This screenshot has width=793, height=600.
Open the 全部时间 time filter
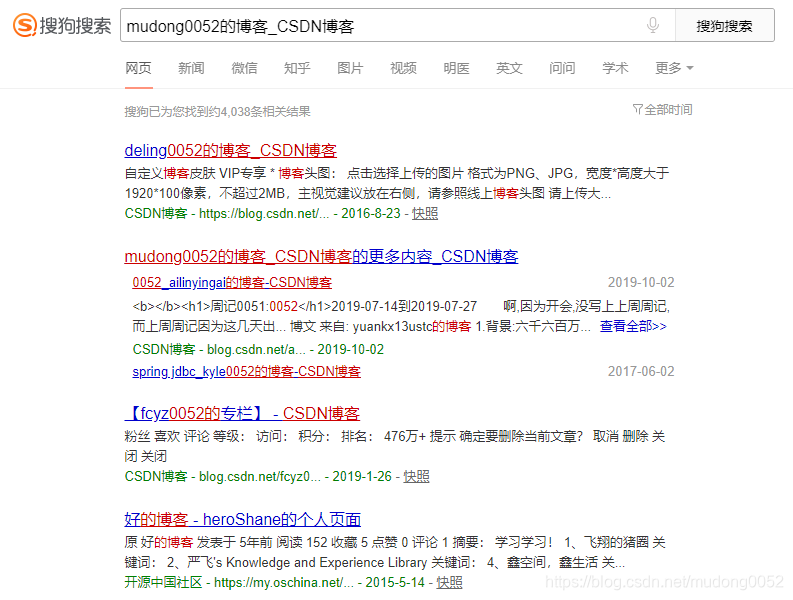pos(663,109)
